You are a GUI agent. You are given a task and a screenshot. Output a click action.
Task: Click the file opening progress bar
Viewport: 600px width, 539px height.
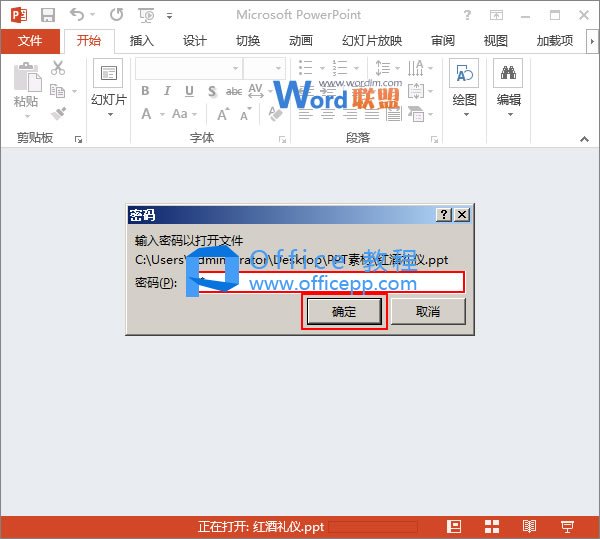tap(374, 526)
